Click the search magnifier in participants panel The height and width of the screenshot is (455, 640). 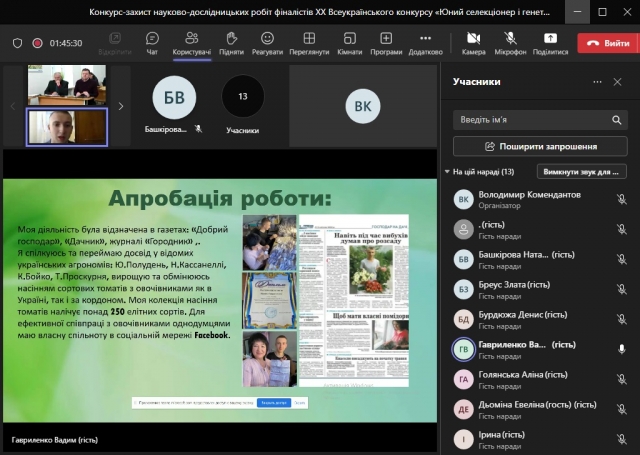click(x=614, y=120)
